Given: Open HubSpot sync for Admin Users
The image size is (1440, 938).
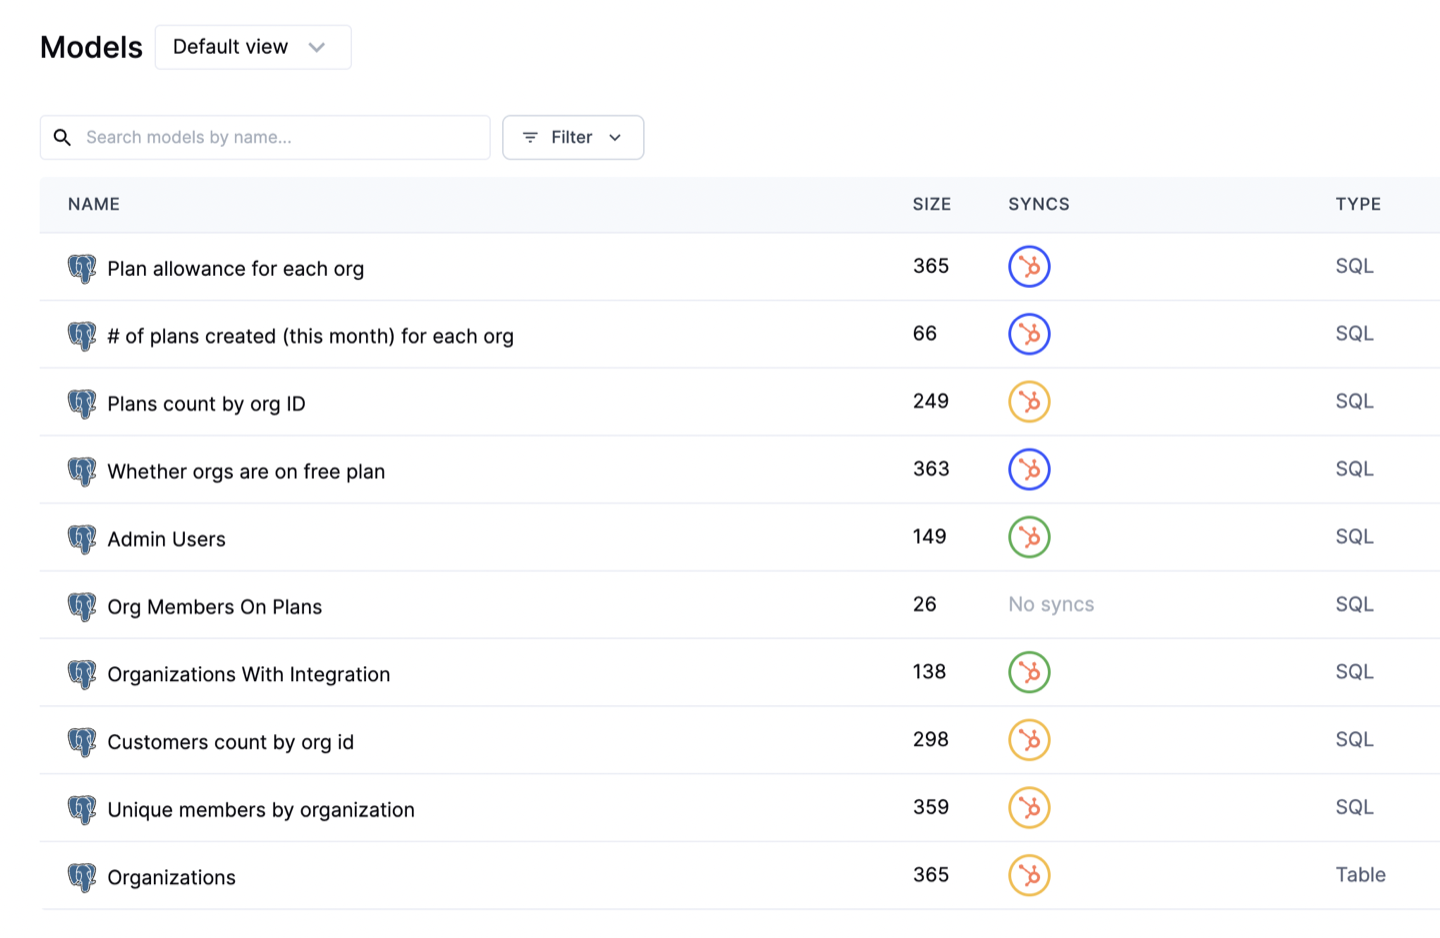Looking at the screenshot, I should coord(1029,537).
